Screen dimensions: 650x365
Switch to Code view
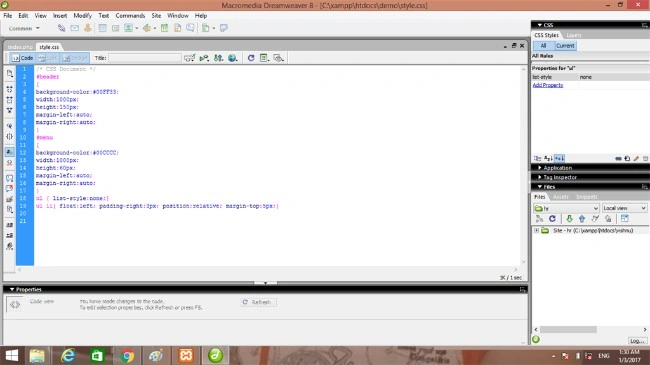click(x=22, y=58)
